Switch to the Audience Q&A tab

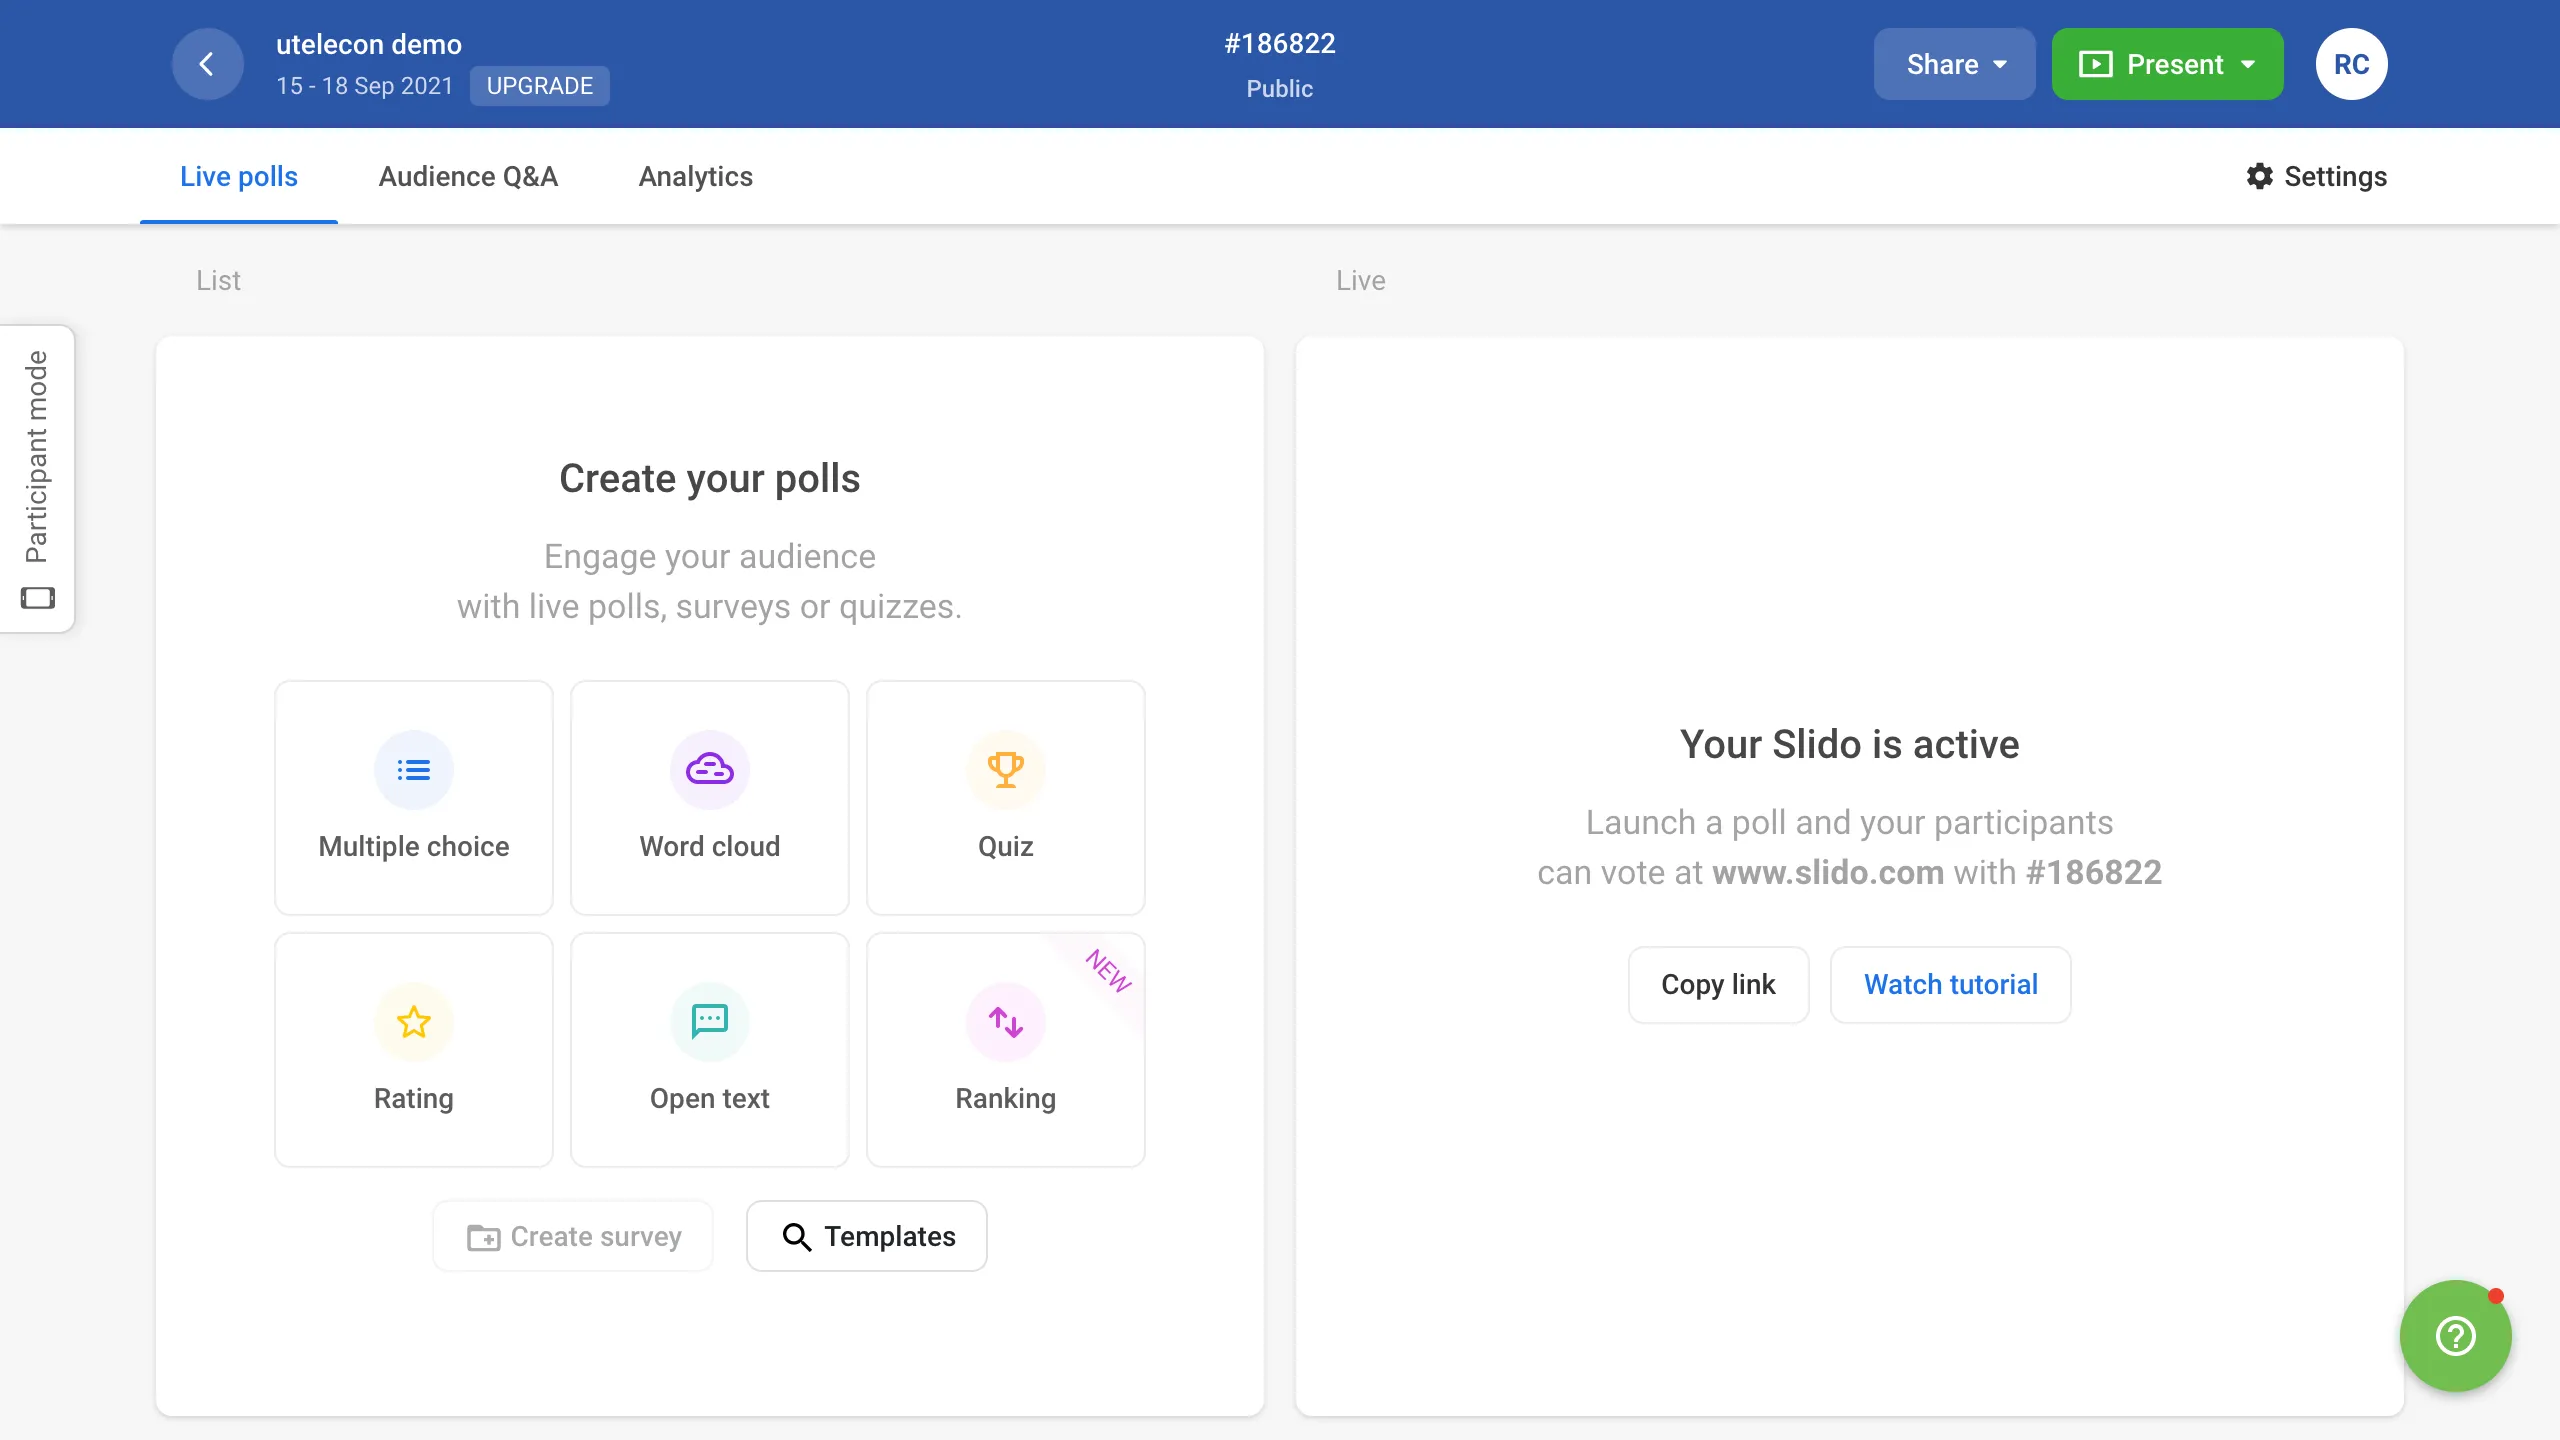pos(468,176)
